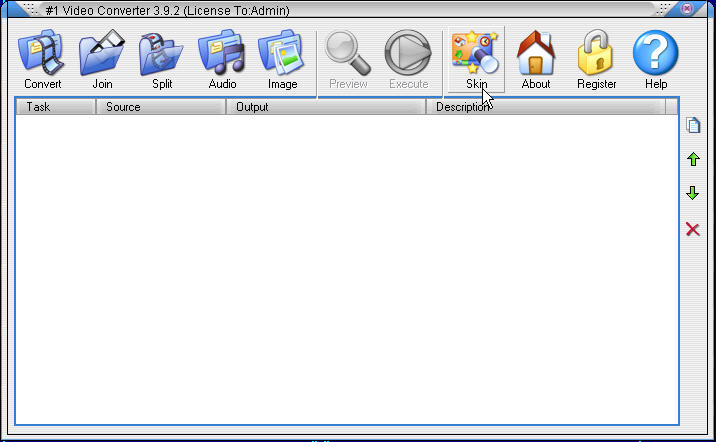Choose the Image toolbar icon
This screenshot has height=442, width=716.
pyautogui.click(x=282, y=60)
